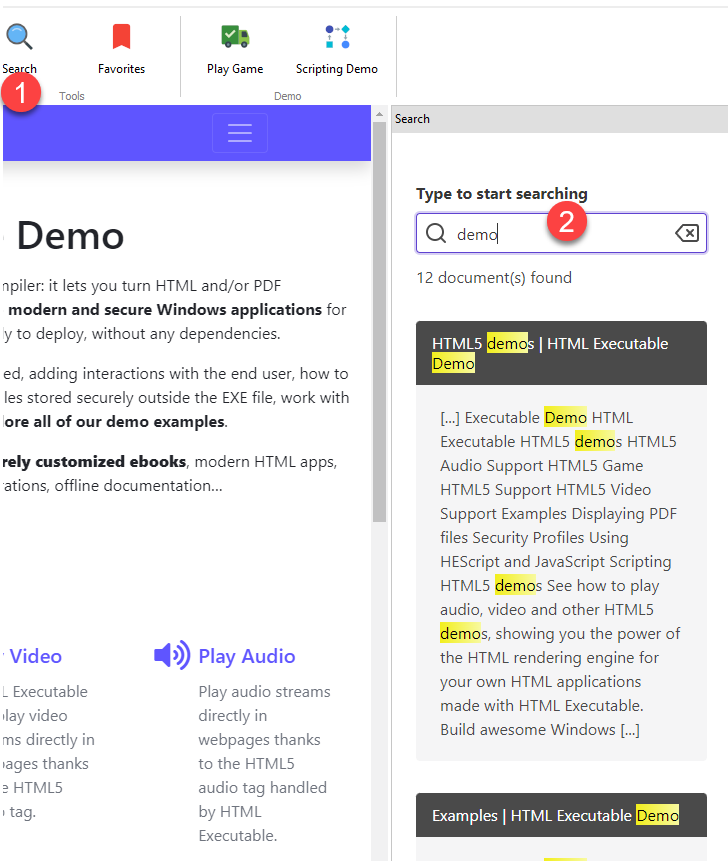Viewport: 728px width, 861px height.
Task: Open the "Examples | HTML Executable Demo" result
Action: point(555,816)
